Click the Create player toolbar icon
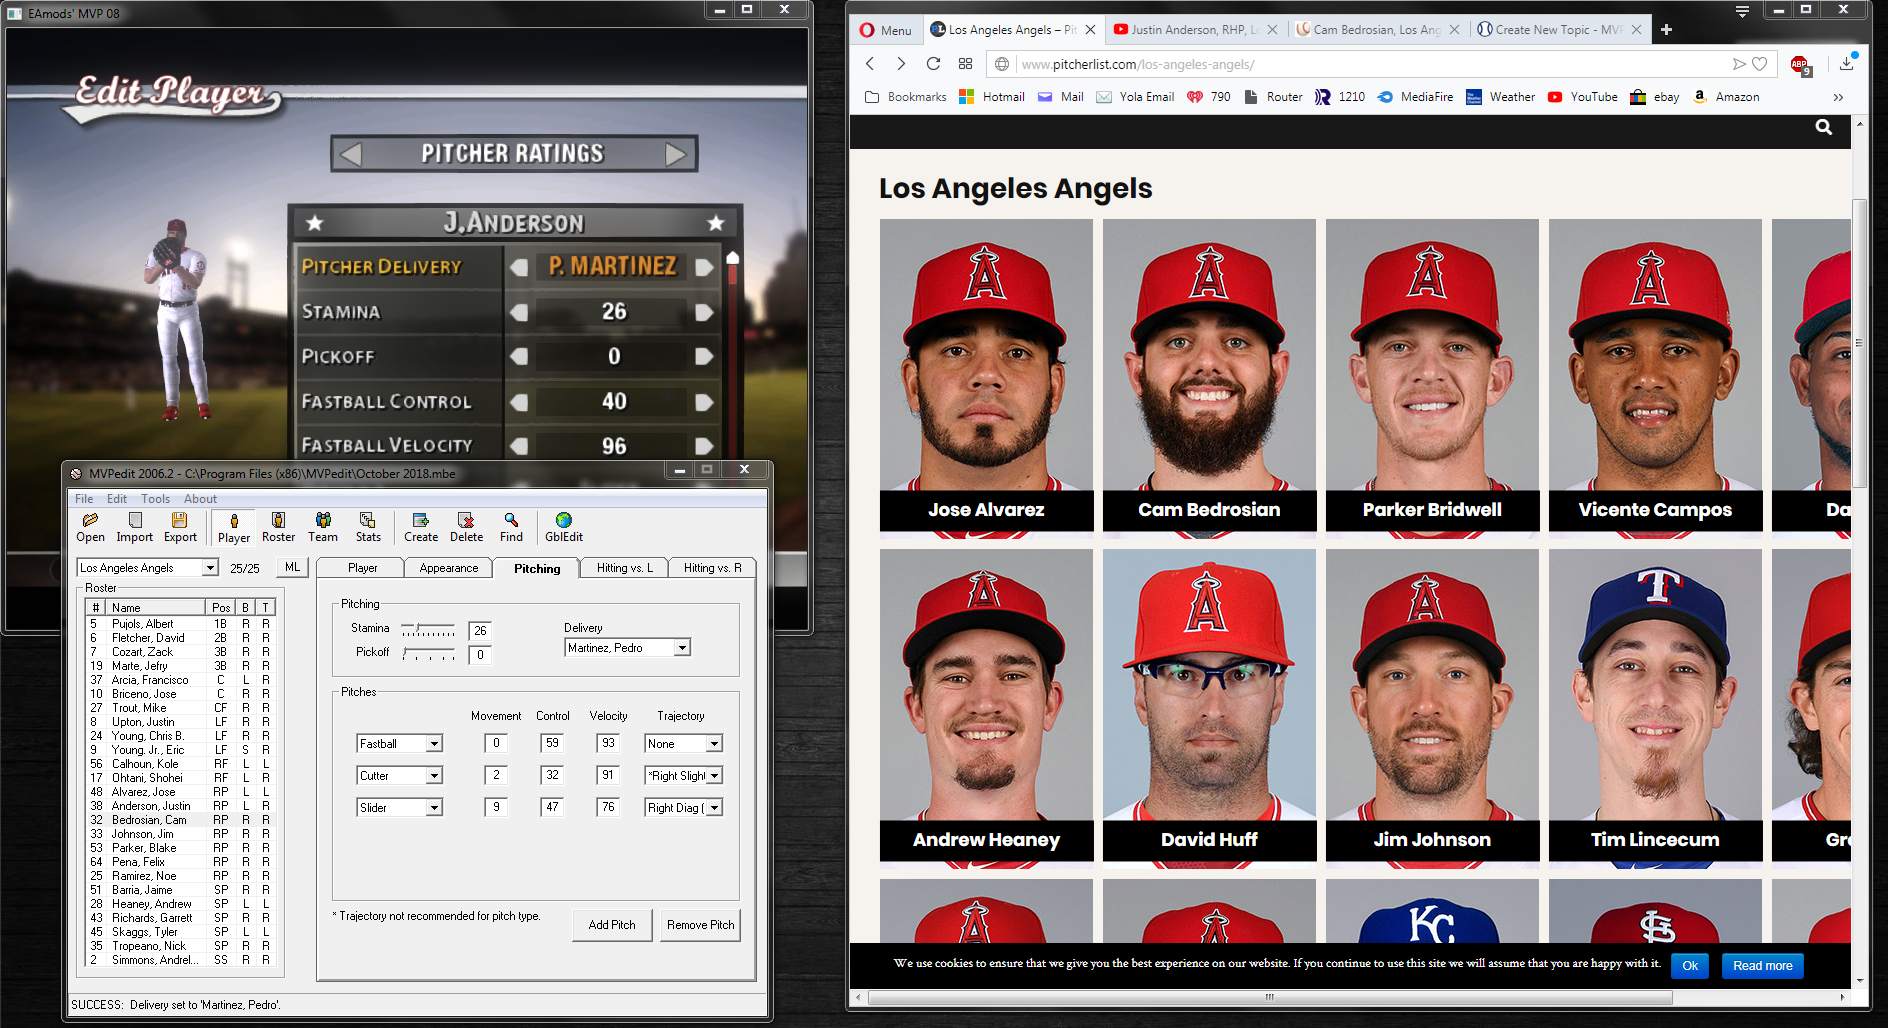Image resolution: width=1888 pixels, height=1028 pixels. pos(421,527)
